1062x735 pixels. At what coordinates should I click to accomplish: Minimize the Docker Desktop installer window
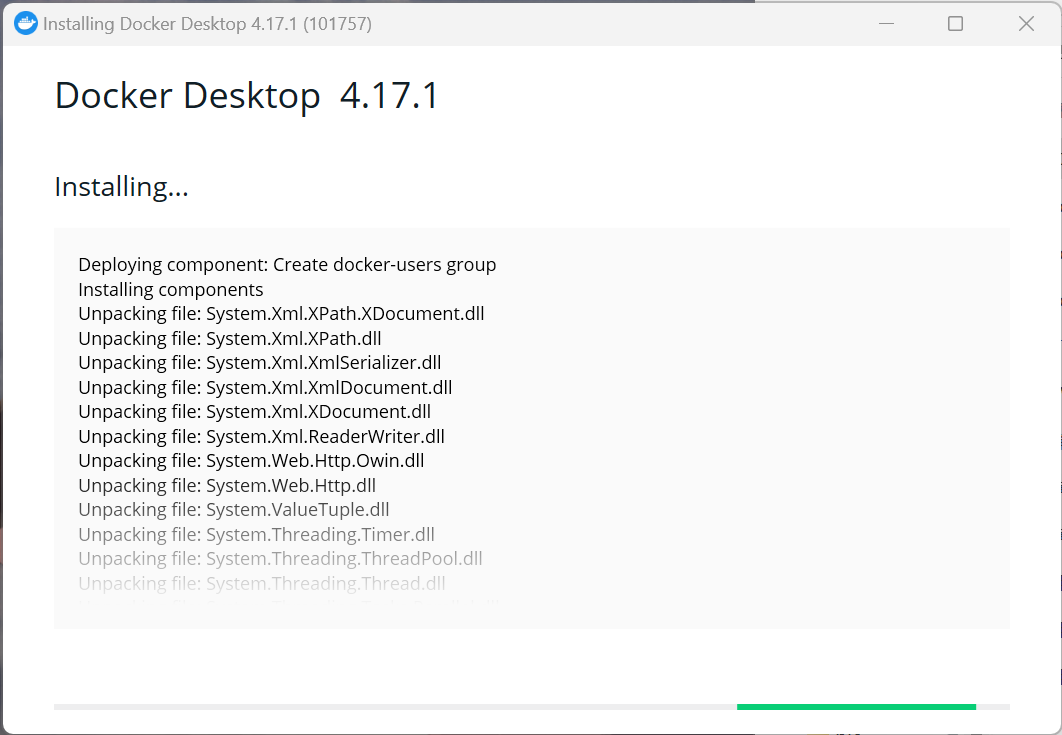[x=887, y=24]
